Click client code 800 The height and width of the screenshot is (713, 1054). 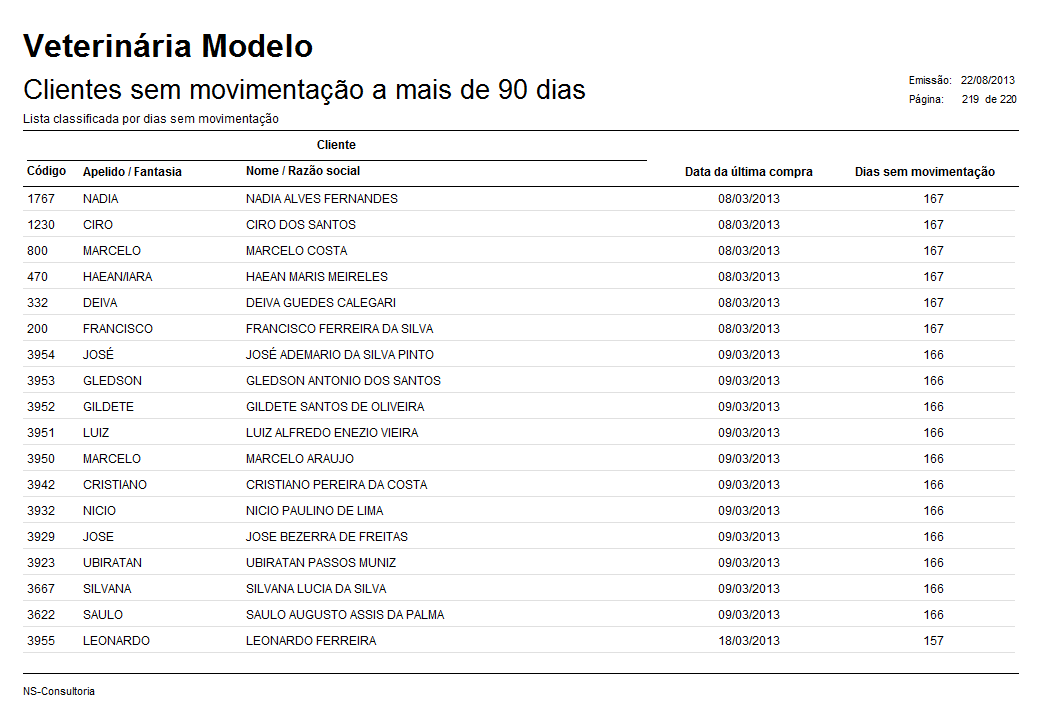37,251
